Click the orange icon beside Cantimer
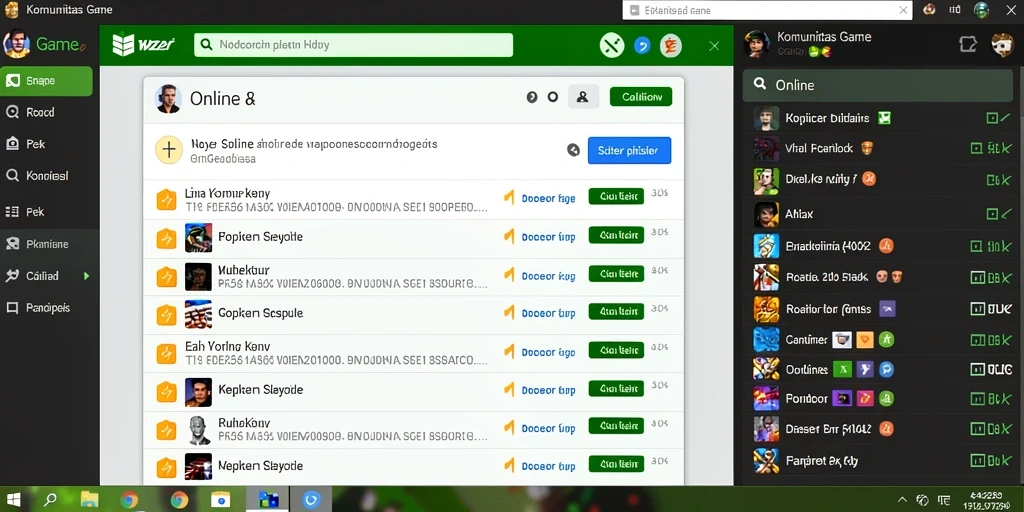The width and height of the screenshot is (1024, 512). (x=865, y=340)
